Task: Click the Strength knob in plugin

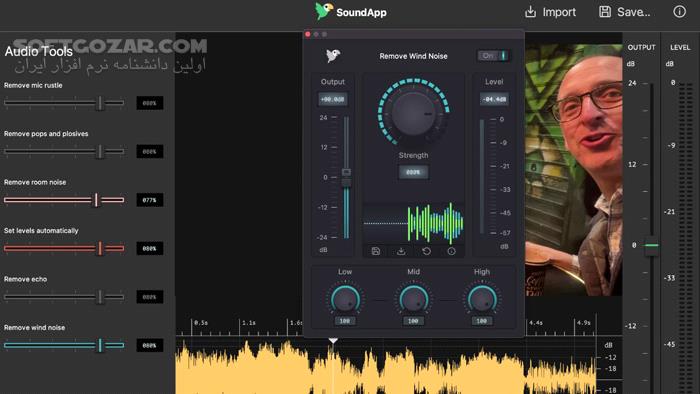Action: (x=413, y=113)
